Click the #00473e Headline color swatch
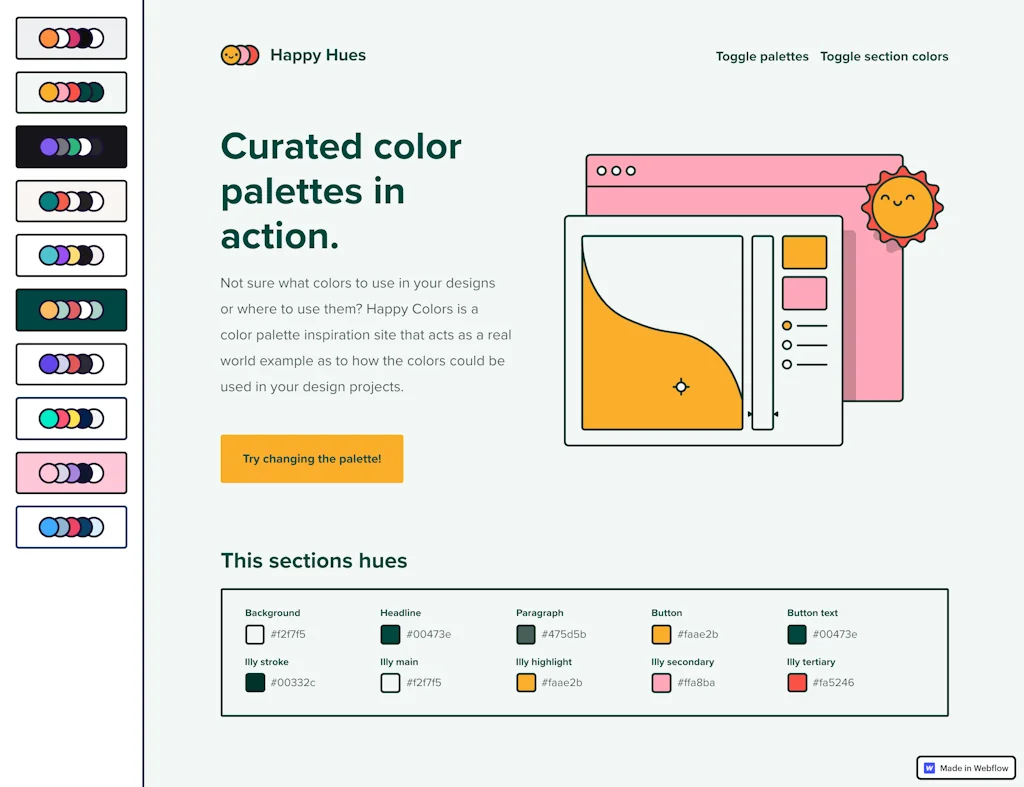Viewport: 1024px width, 787px height. coord(390,634)
